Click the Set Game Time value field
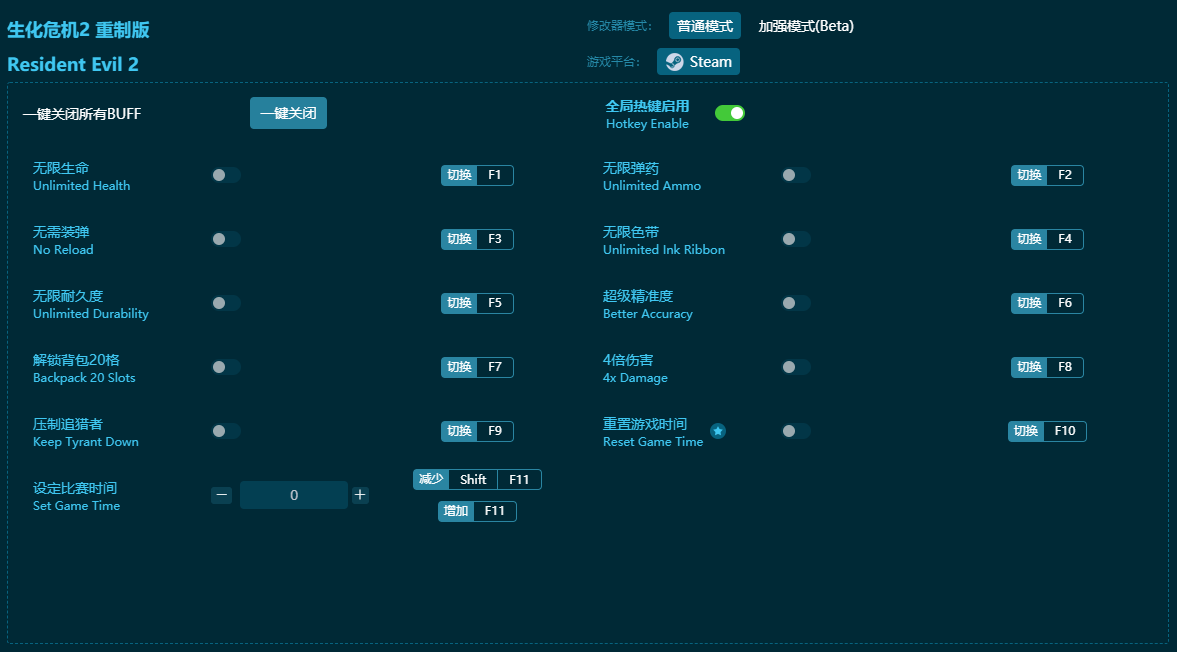This screenshot has width=1177, height=652. [293, 495]
